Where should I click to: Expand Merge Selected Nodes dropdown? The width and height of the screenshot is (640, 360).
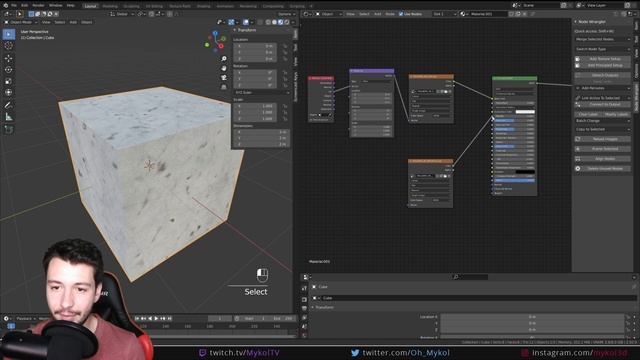(x=602, y=39)
